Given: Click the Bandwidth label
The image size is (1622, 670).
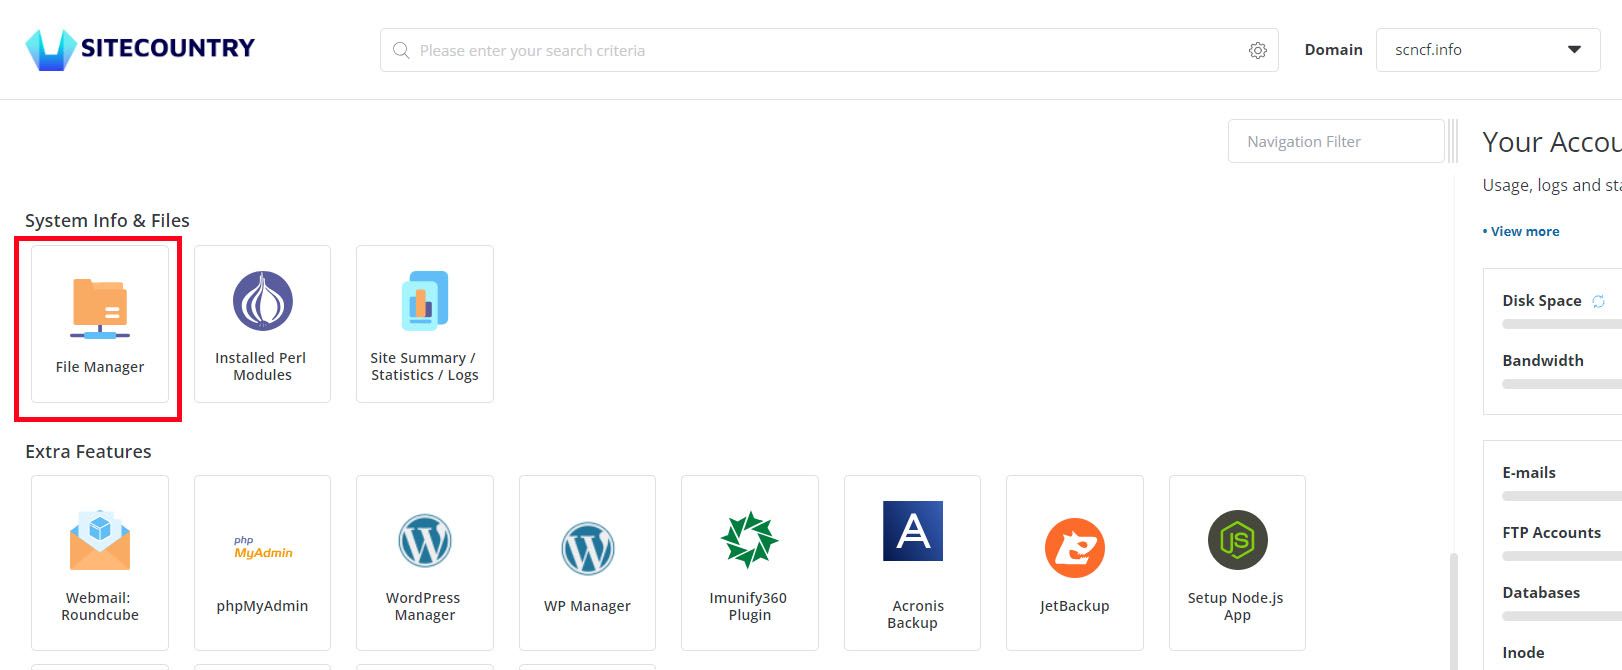Looking at the screenshot, I should pos(1543,361).
